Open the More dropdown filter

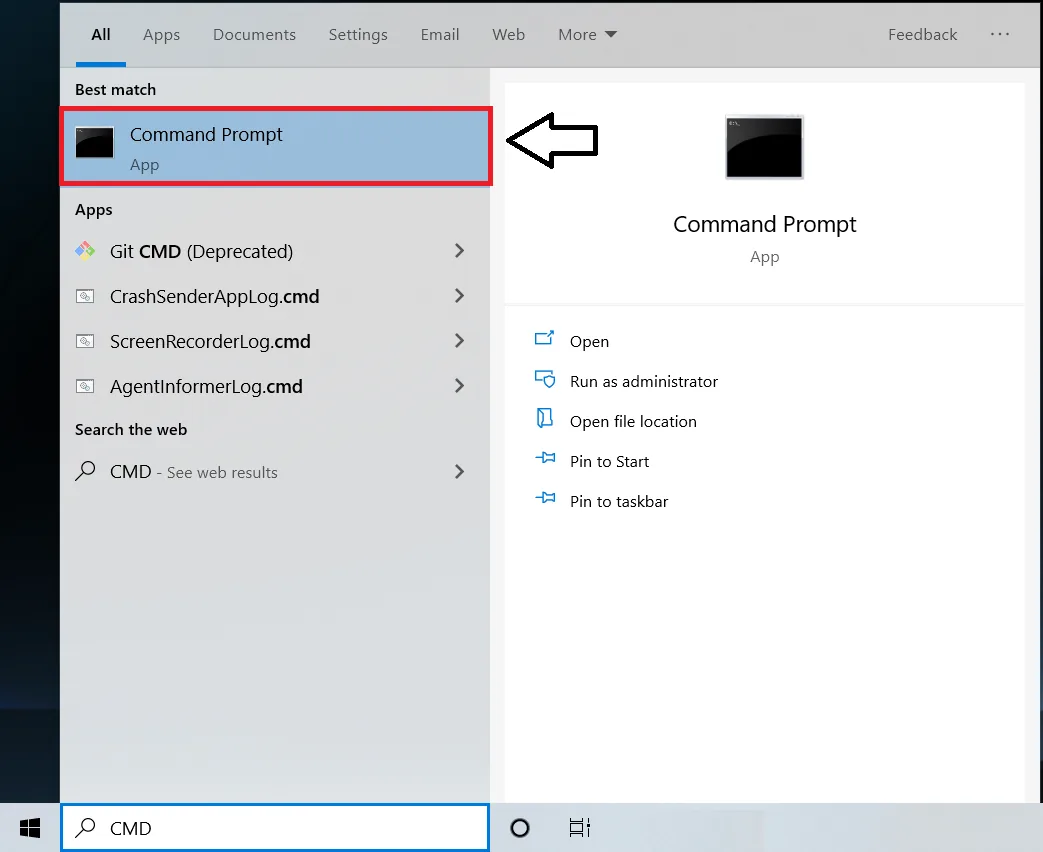(587, 35)
